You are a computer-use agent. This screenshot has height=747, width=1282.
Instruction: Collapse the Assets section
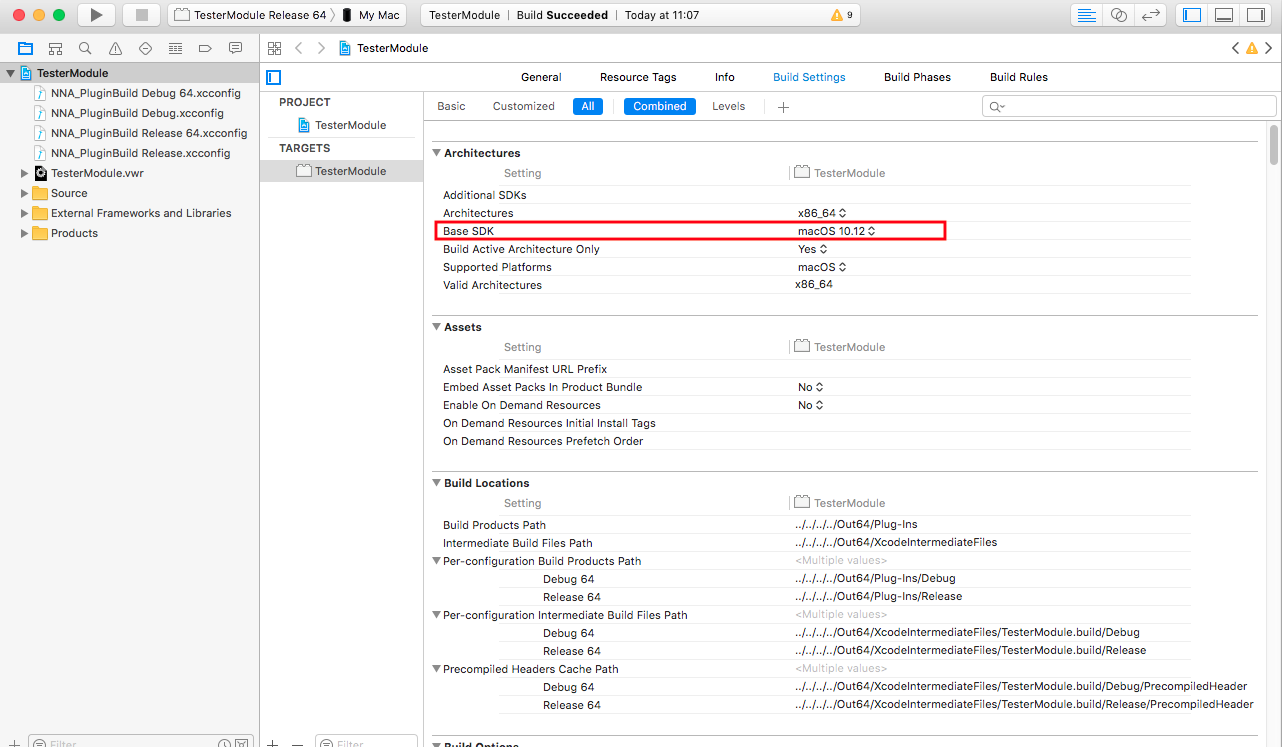(436, 327)
